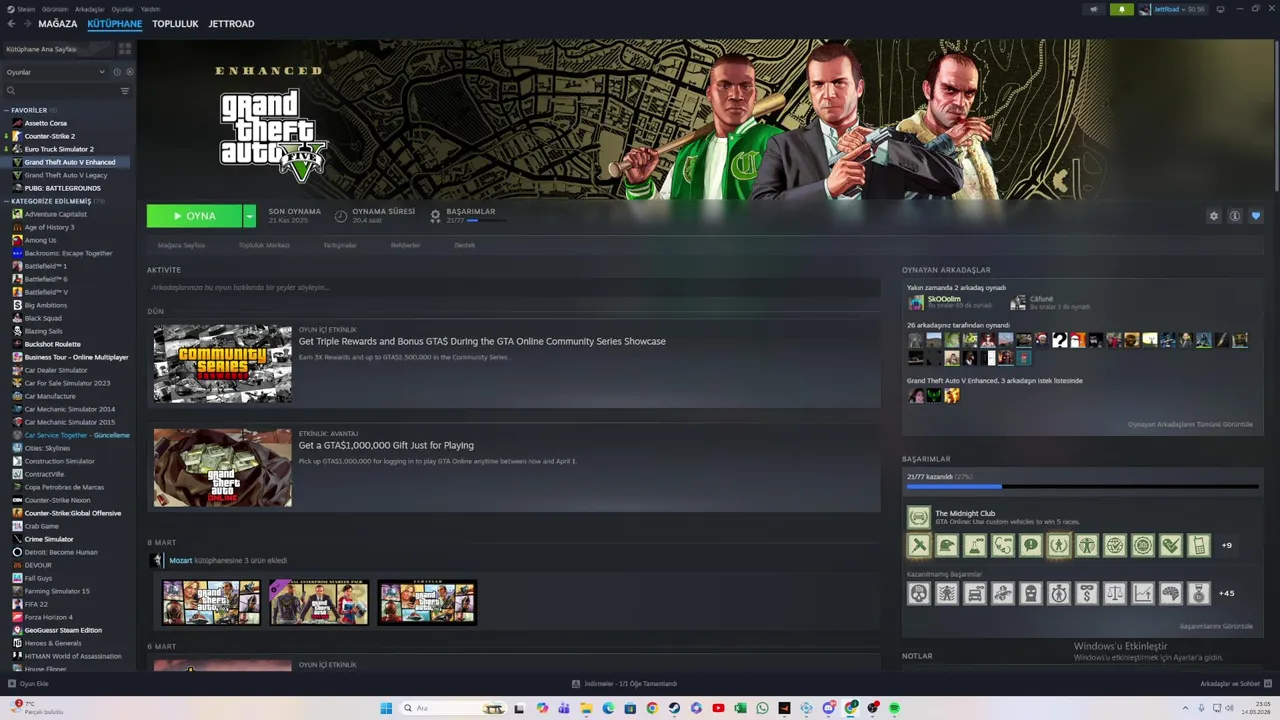Toggle sort by recent activity clock icon

[117, 72]
